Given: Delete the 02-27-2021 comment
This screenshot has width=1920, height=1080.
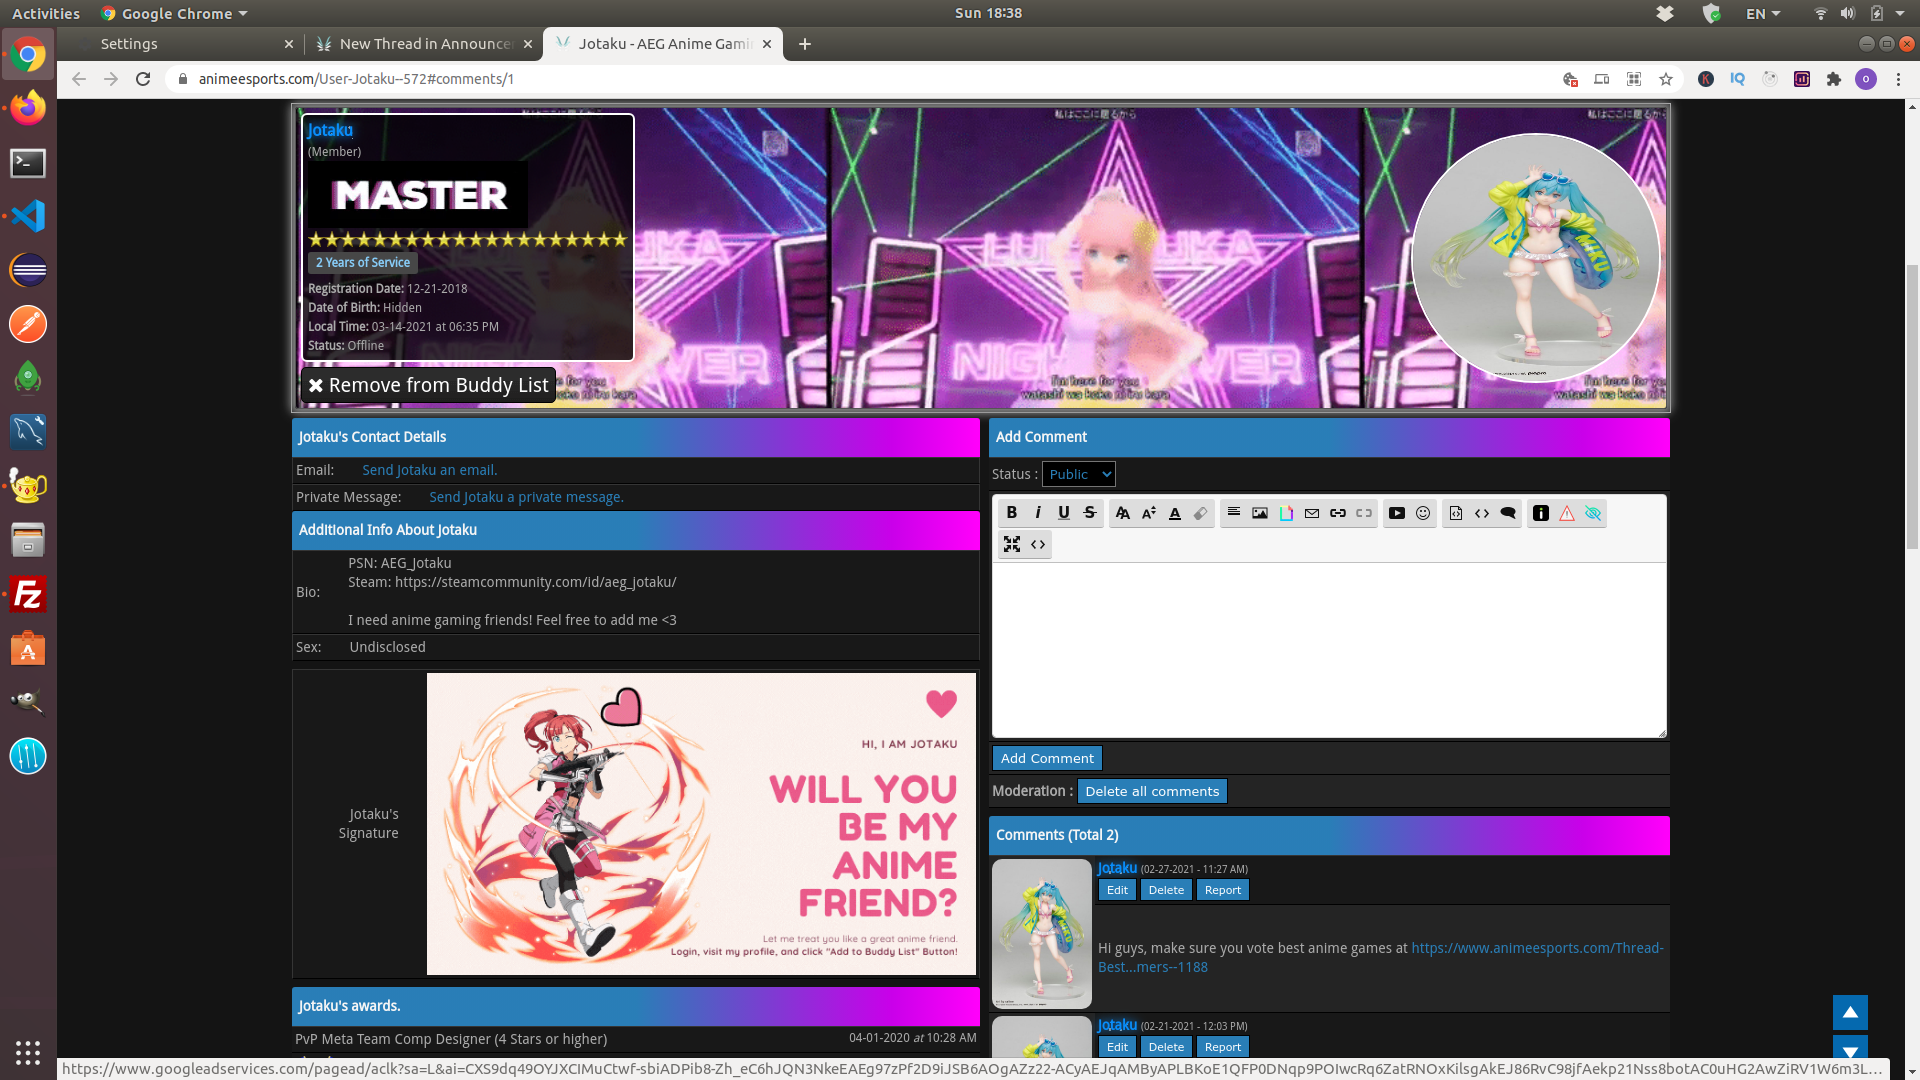Looking at the screenshot, I should pyautogui.click(x=1166, y=890).
